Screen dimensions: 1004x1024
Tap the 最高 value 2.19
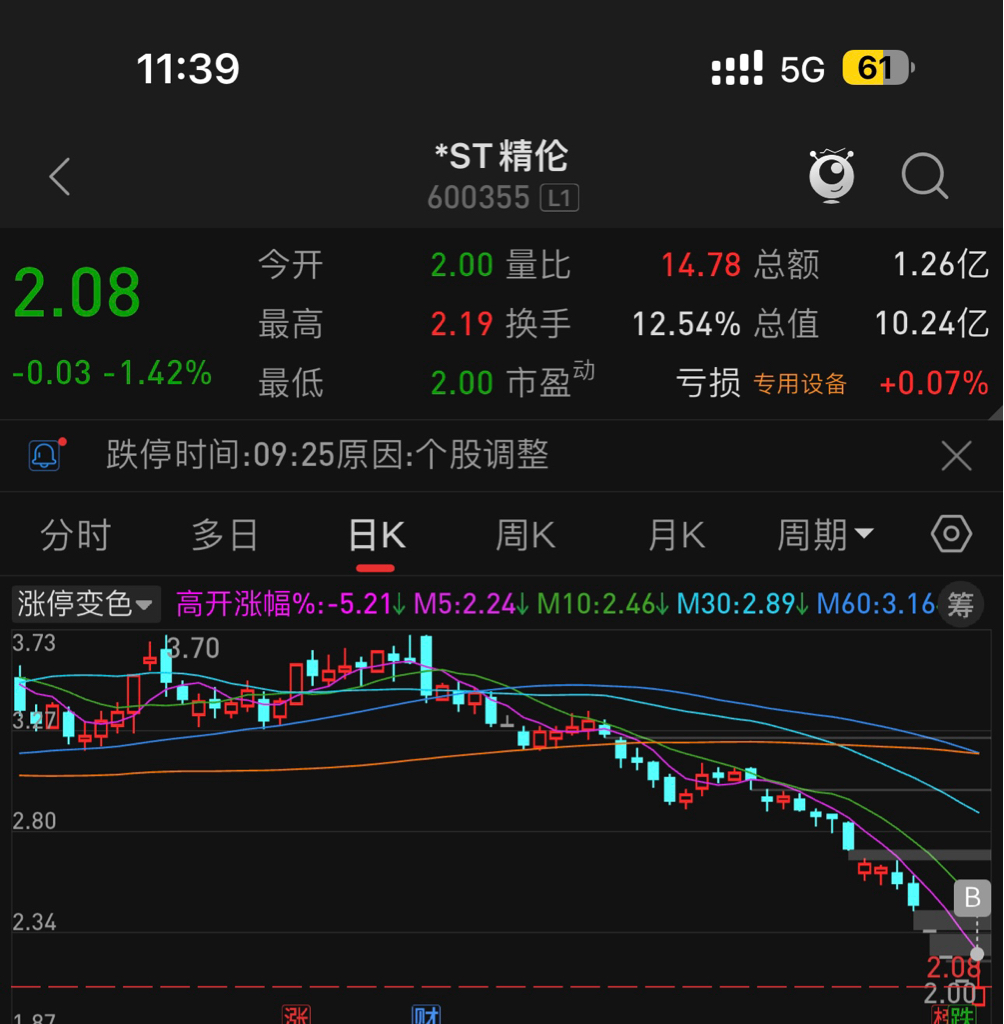pyautogui.click(x=462, y=324)
